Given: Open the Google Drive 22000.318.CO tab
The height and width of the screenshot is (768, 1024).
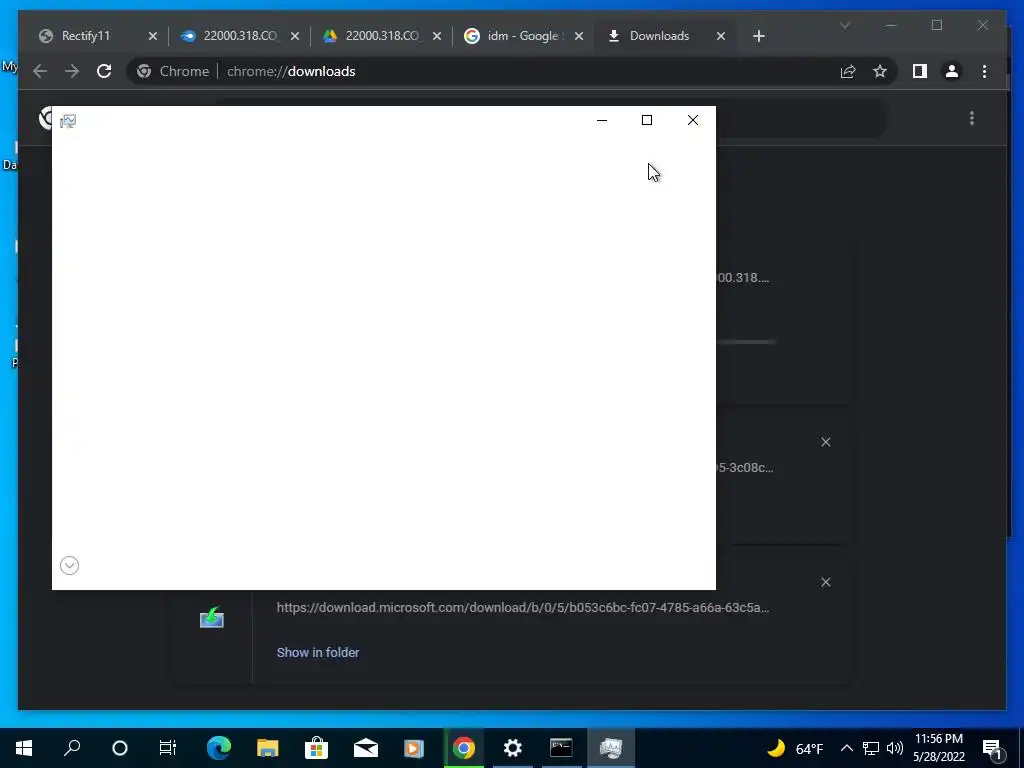Looking at the screenshot, I should click(382, 36).
